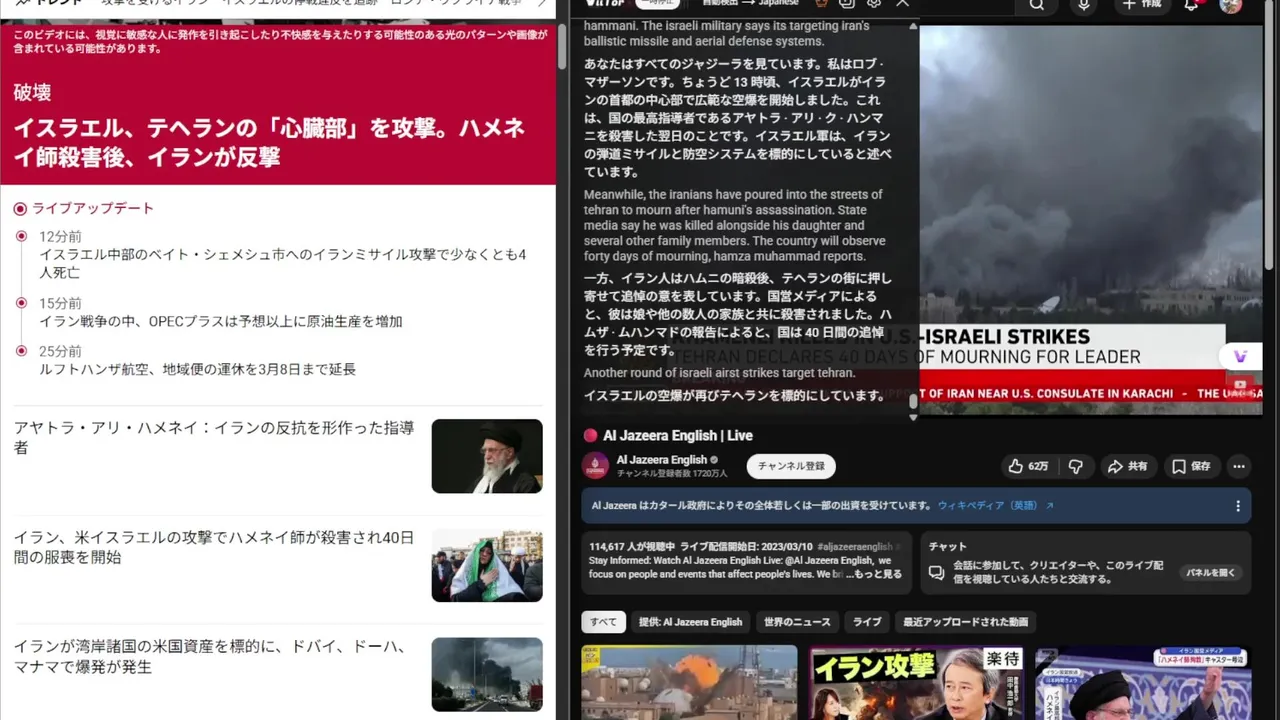Open the YouTube account avatar menu
This screenshot has height=720, width=1280.
(1231, 5)
